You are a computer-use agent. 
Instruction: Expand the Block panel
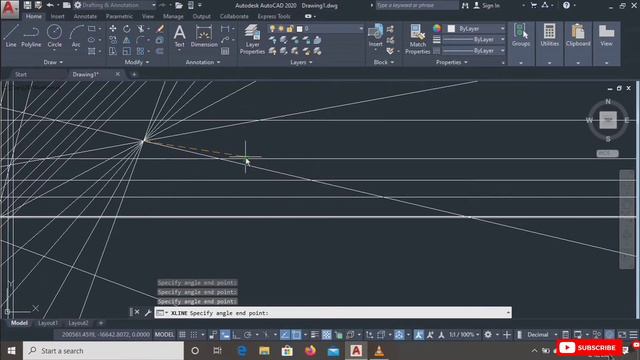pyautogui.click(x=384, y=62)
